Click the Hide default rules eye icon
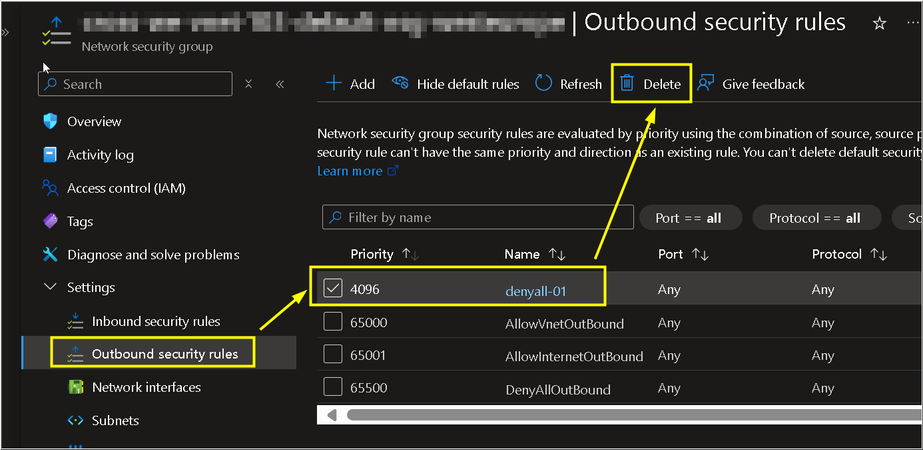This screenshot has height=450, width=923. click(400, 83)
